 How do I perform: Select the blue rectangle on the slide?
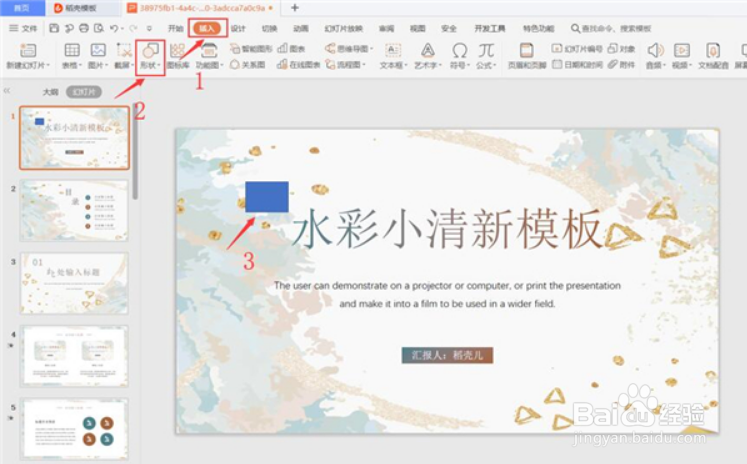tap(267, 197)
